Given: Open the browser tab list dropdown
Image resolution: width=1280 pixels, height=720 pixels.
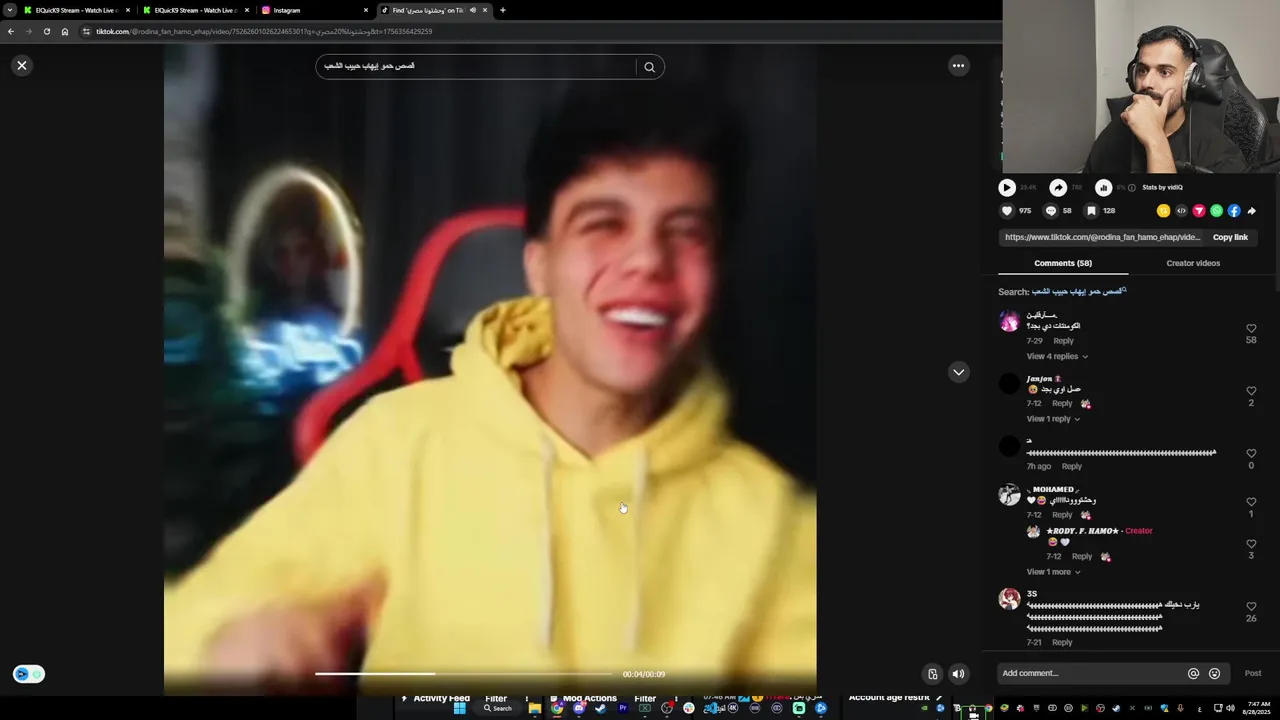Looking at the screenshot, I should tap(8, 10).
